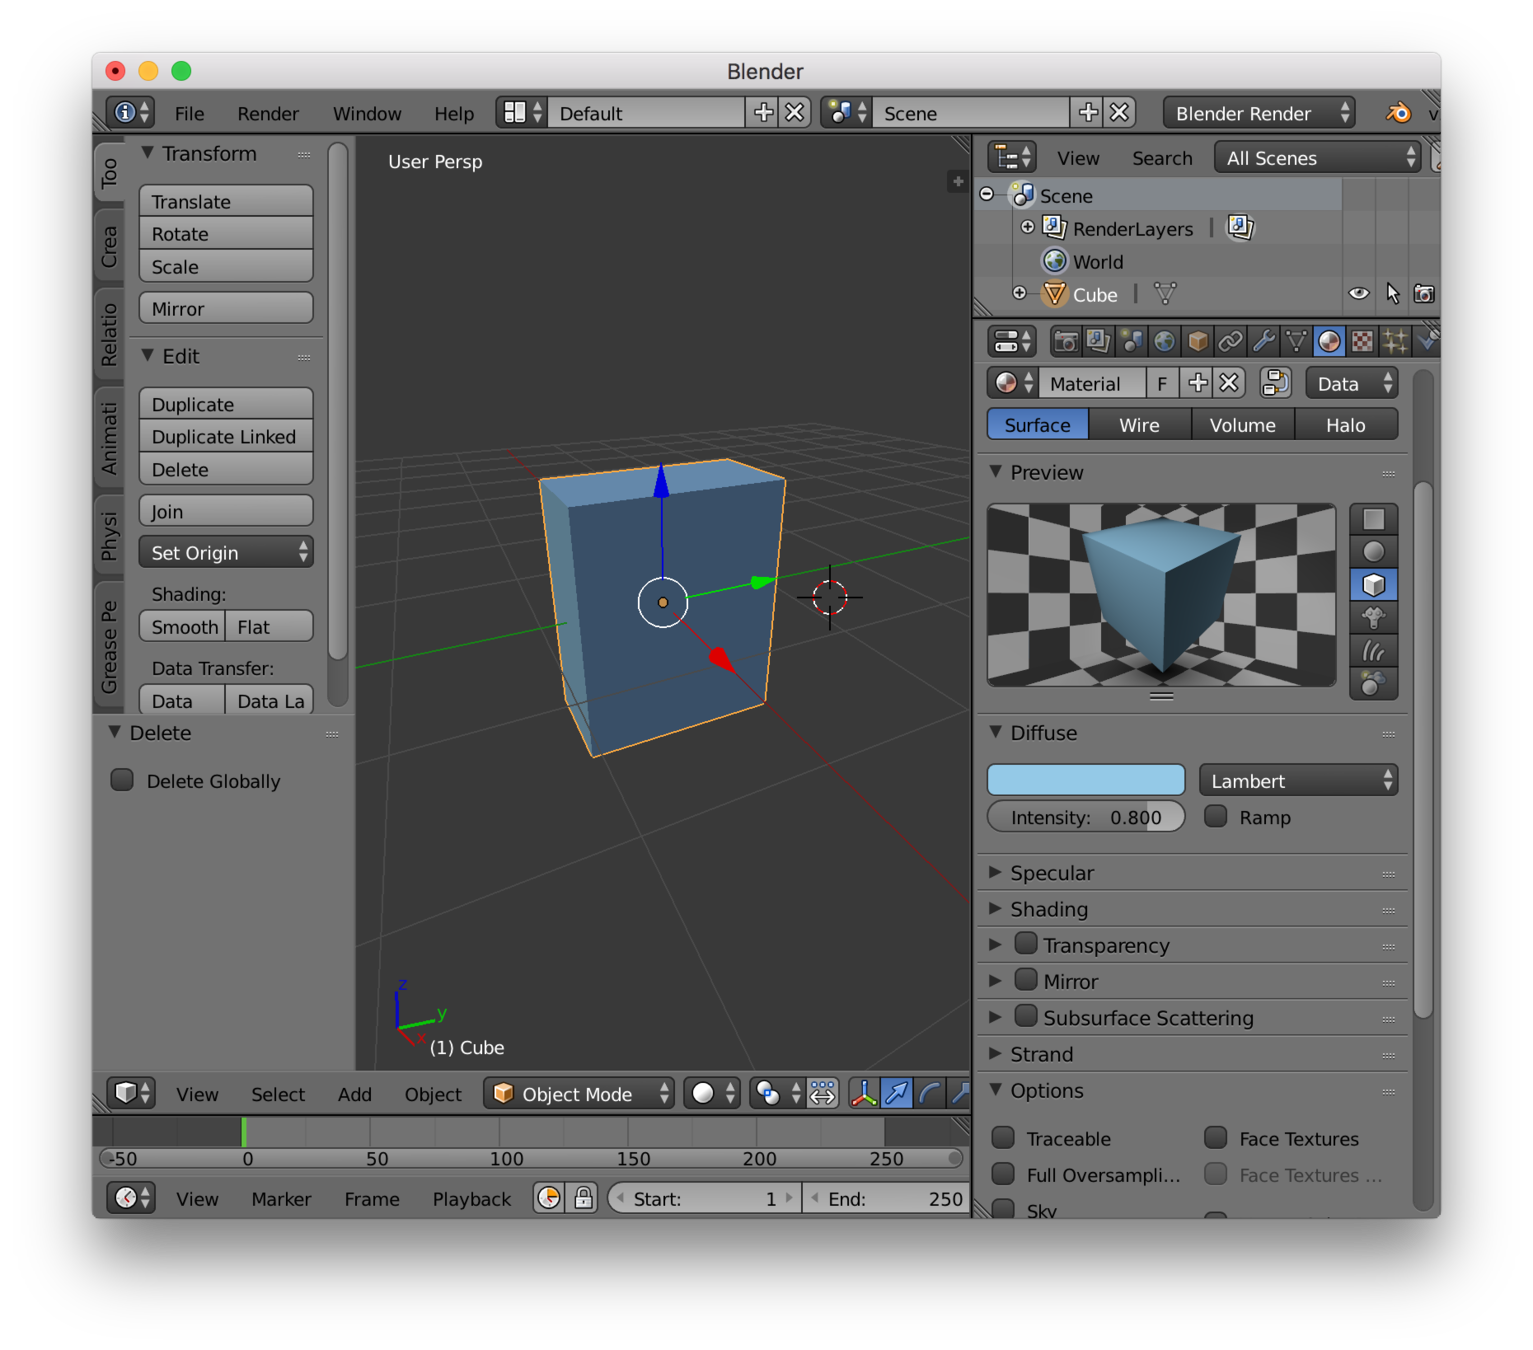
Task: Open the Texture checkerboard properties tab
Action: pos(1362,342)
